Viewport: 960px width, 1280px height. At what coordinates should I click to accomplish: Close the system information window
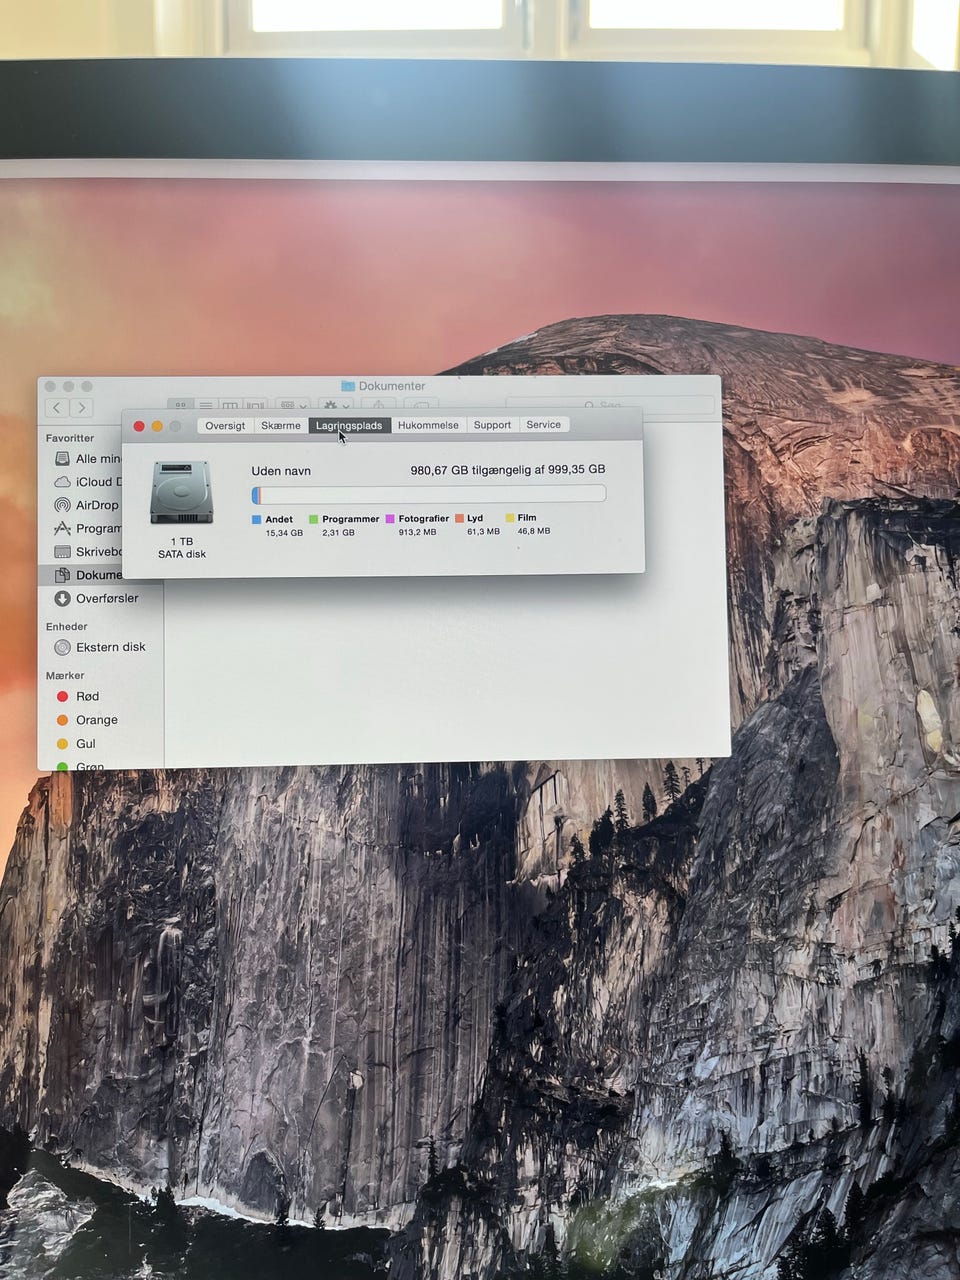pyautogui.click(x=139, y=426)
